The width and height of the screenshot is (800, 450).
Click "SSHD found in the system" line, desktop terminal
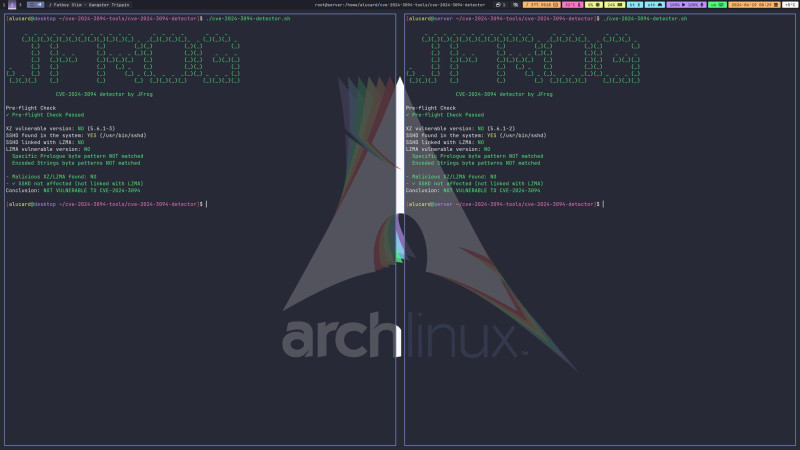tap(76, 135)
